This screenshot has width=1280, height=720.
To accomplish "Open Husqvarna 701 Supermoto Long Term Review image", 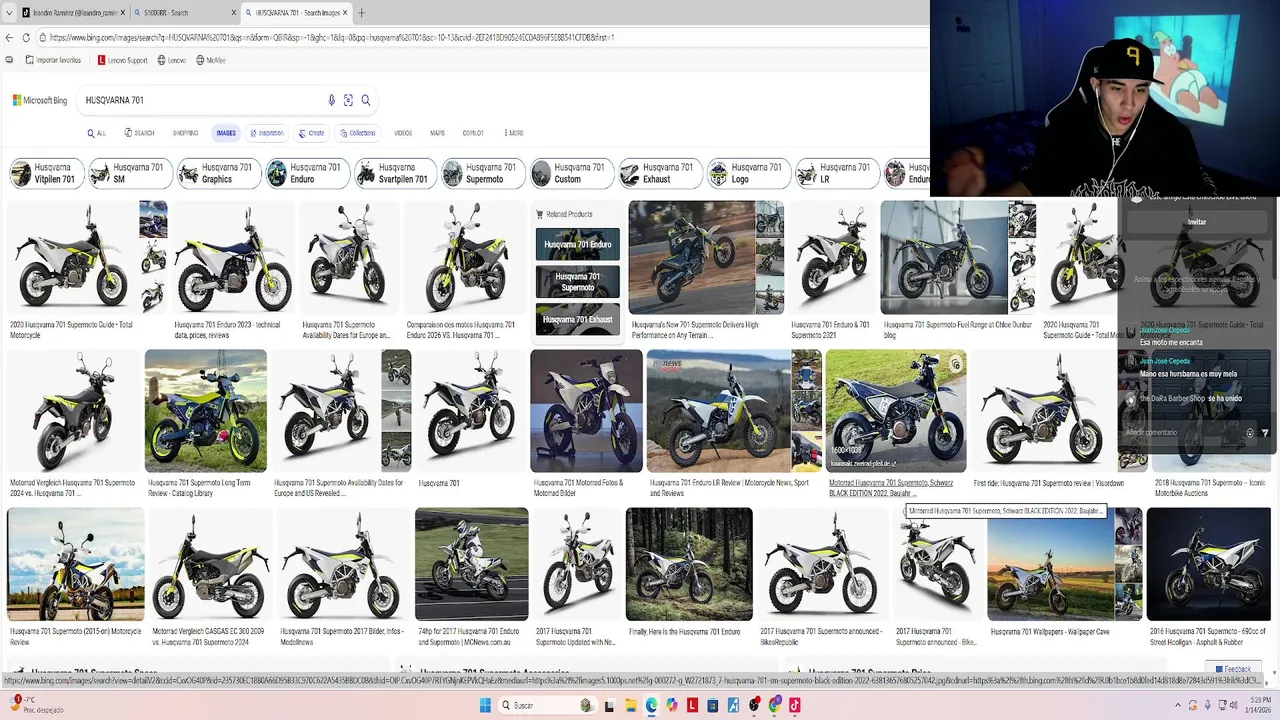I will [x=206, y=410].
